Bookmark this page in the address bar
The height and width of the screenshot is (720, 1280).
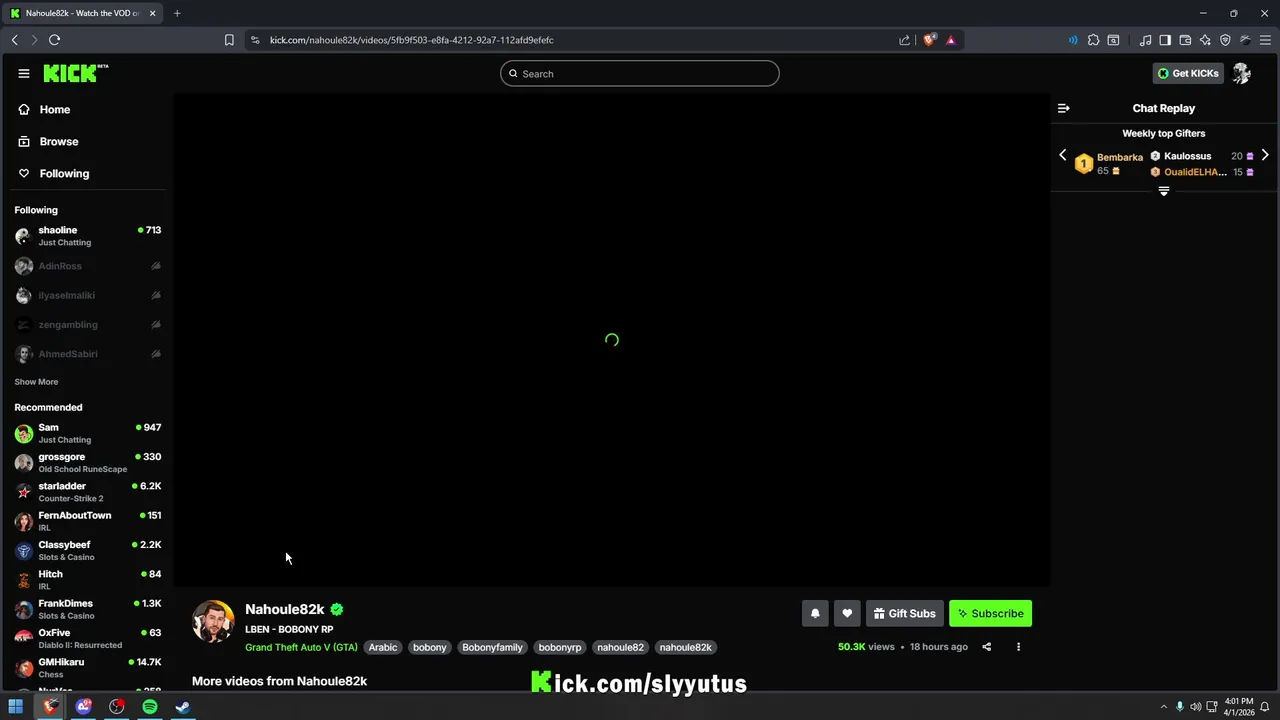(229, 40)
